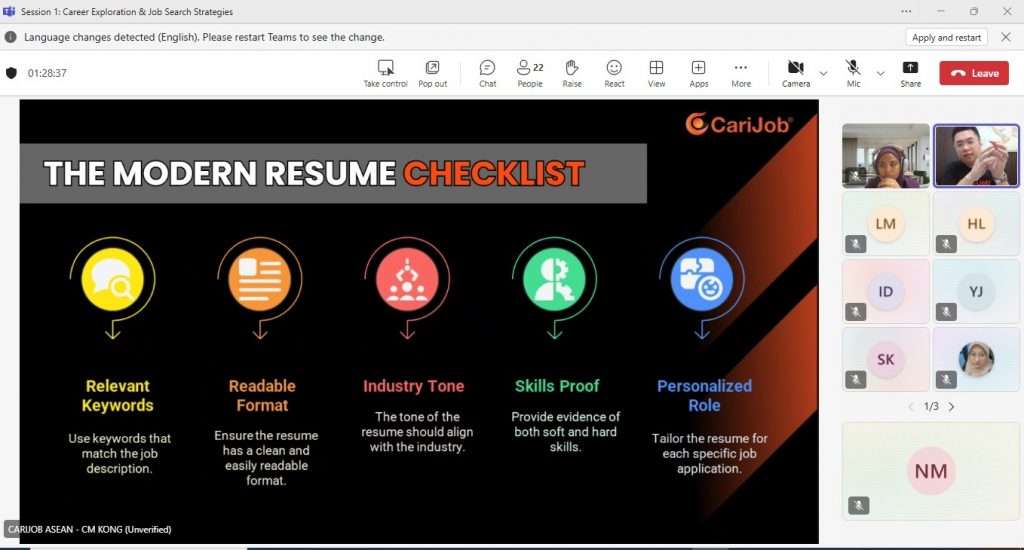The height and width of the screenshot is (550, 1024).
Task: Click the slide title THE MODERN RESUME CHECKLIST
Action: (x=314, y=174)
